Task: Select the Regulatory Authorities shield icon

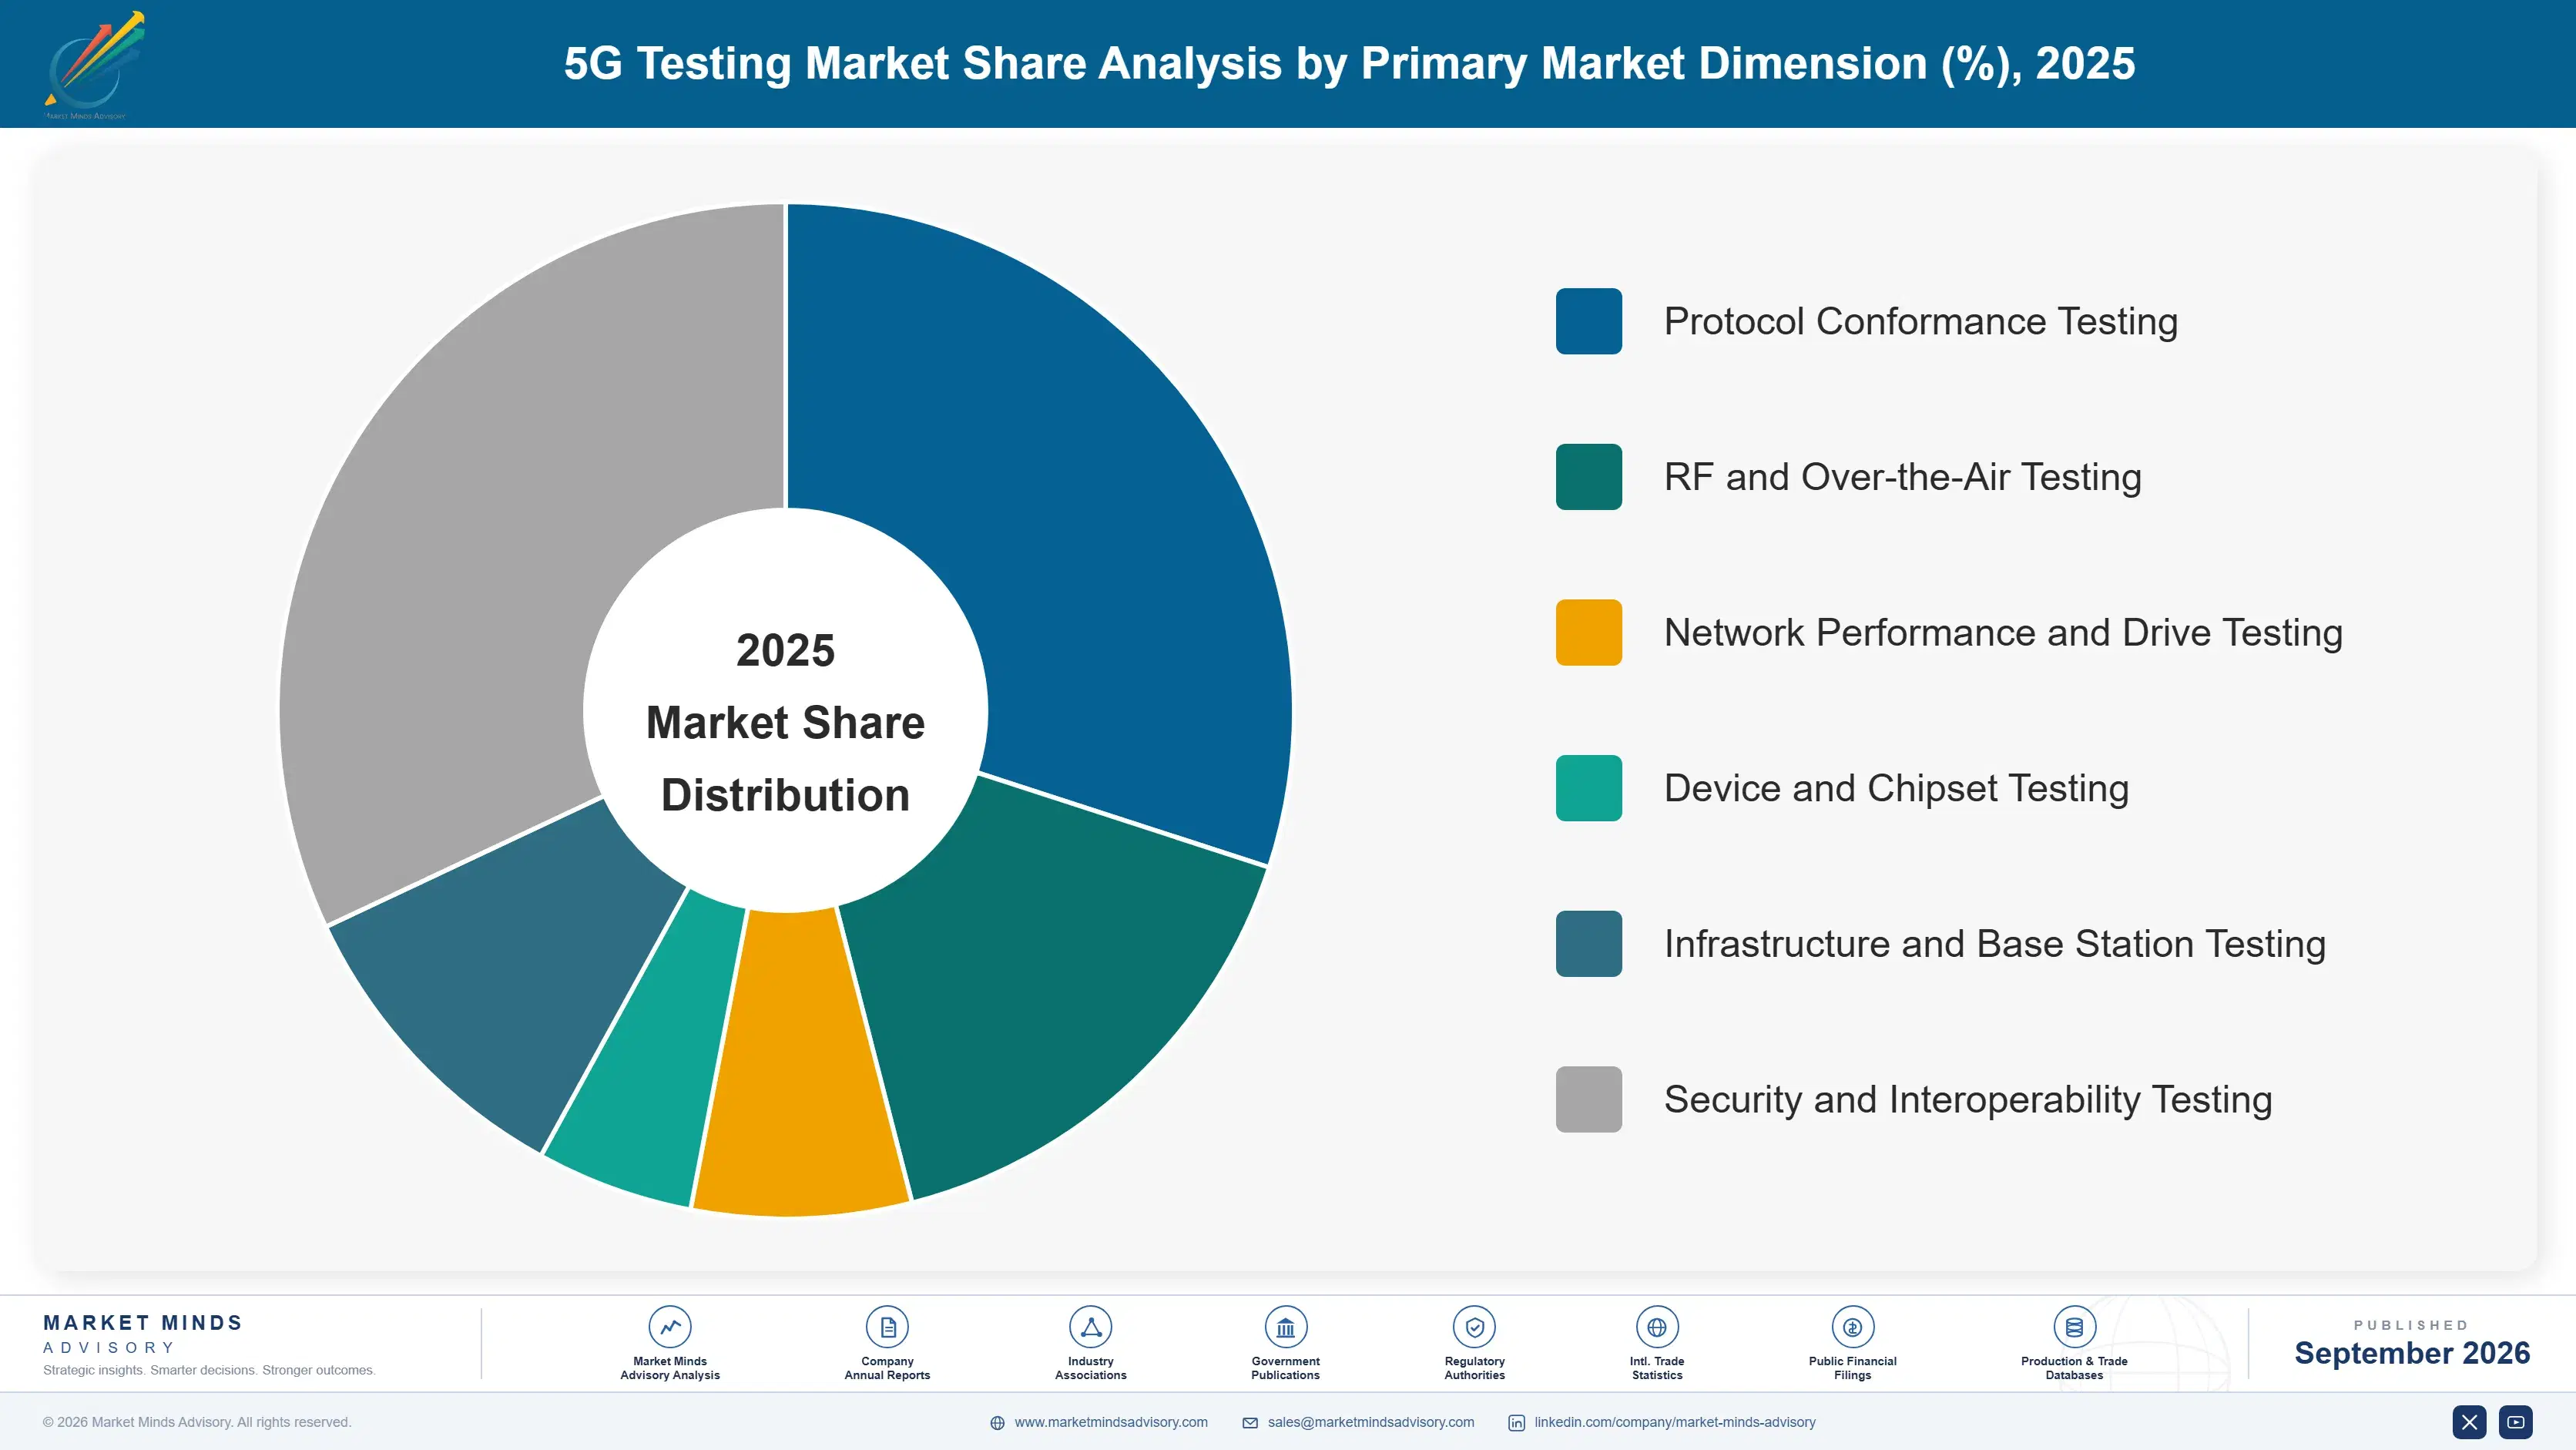Action: pyautogui.click(x=1474, y=1327)
